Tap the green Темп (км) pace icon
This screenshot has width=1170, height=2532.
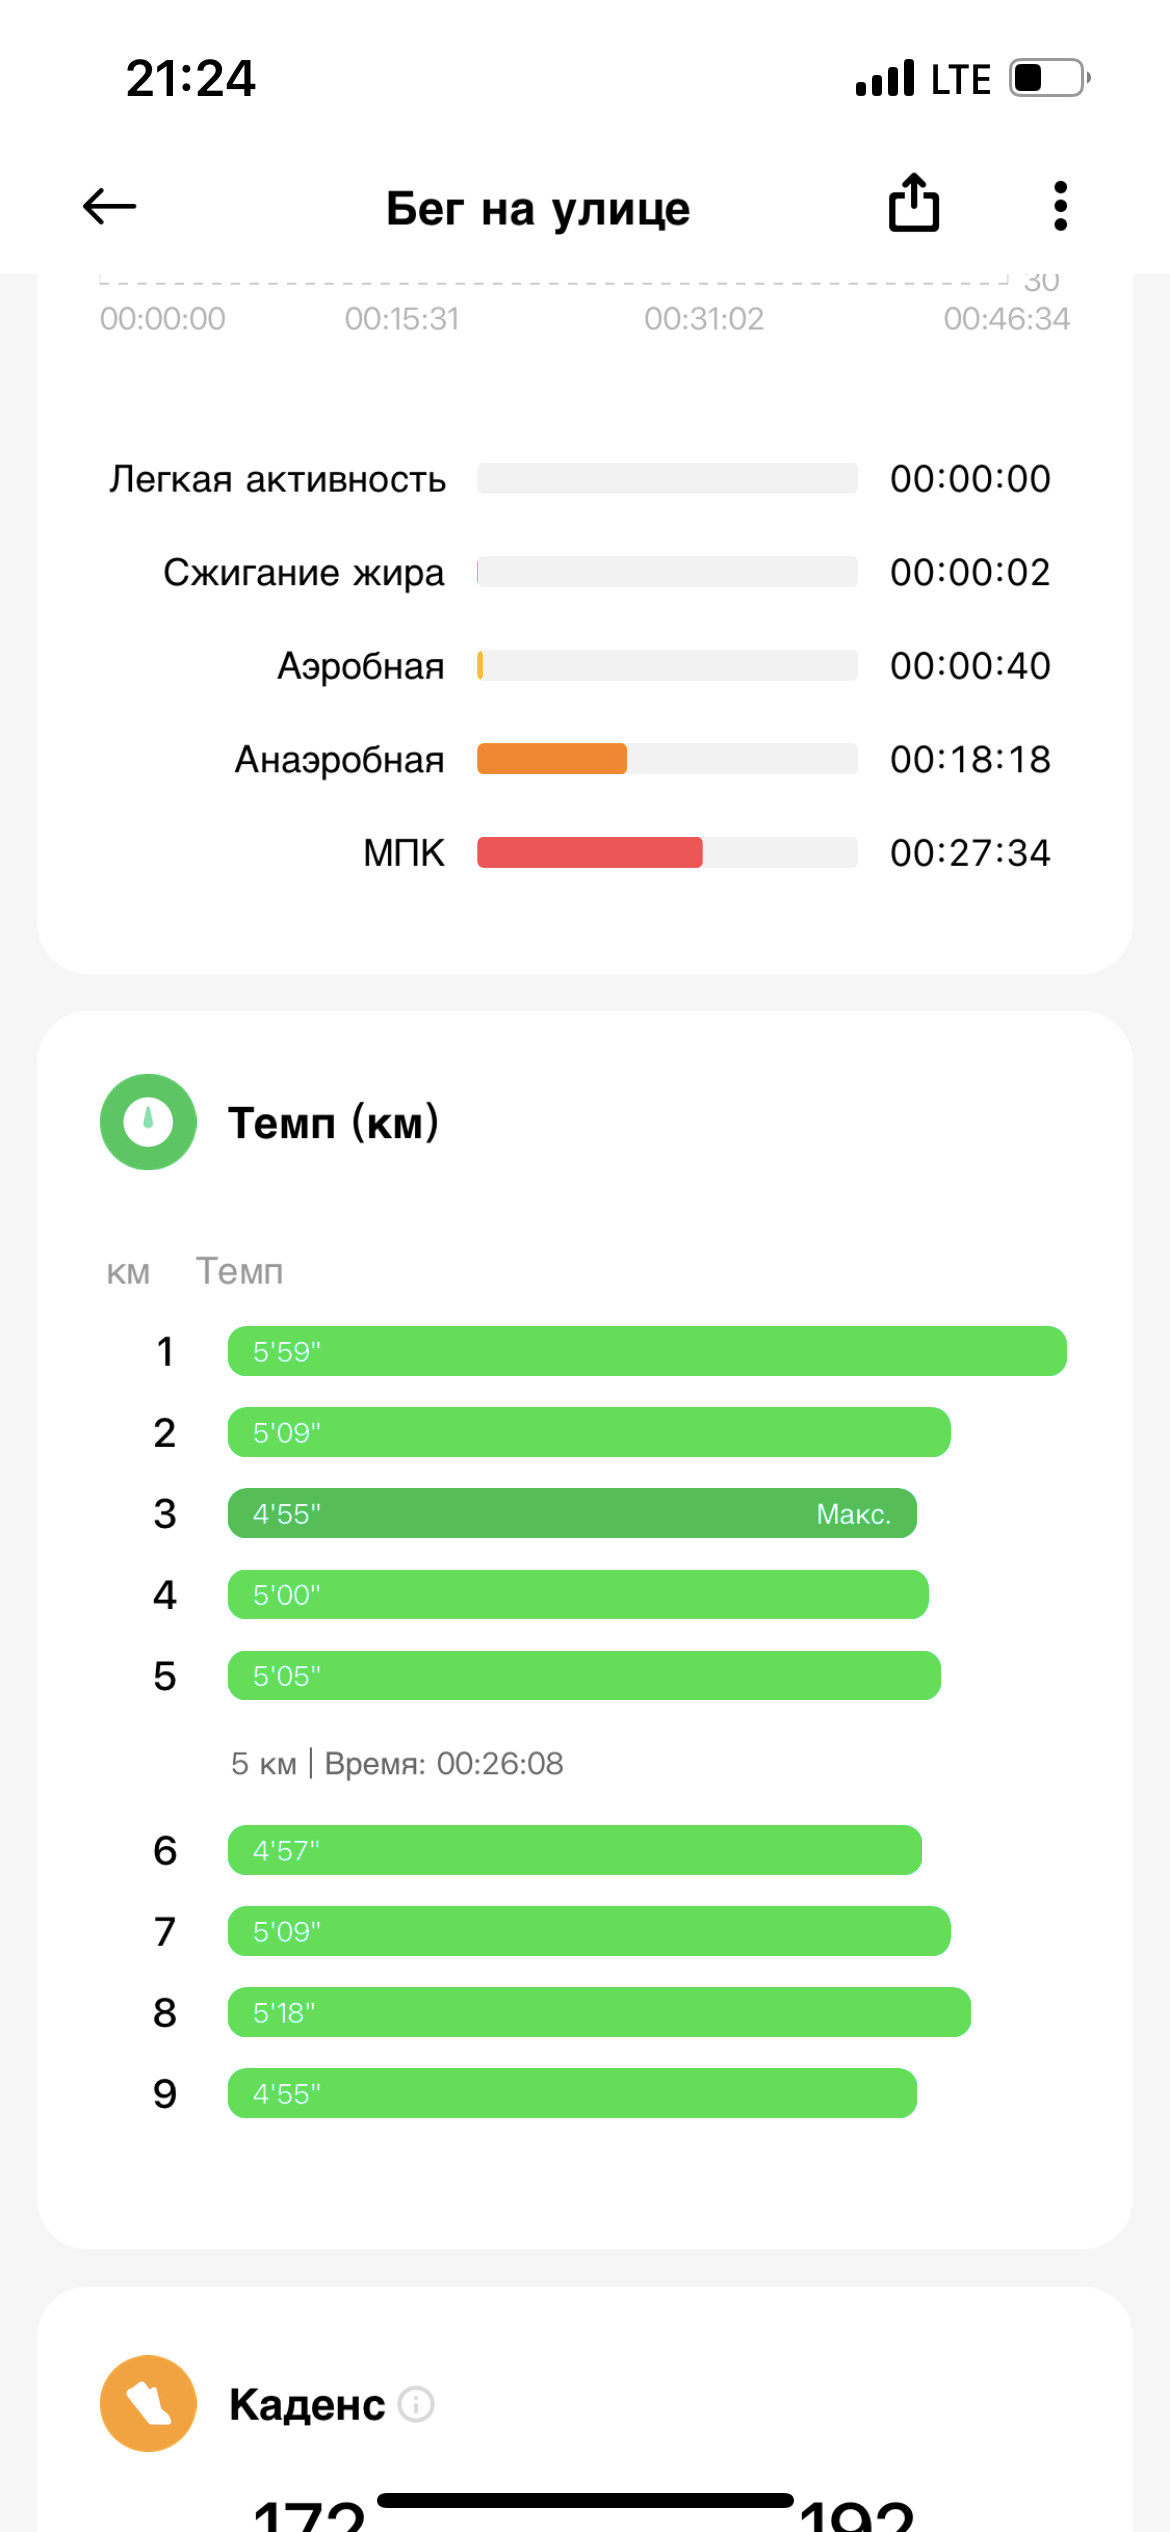point(148,1122)
